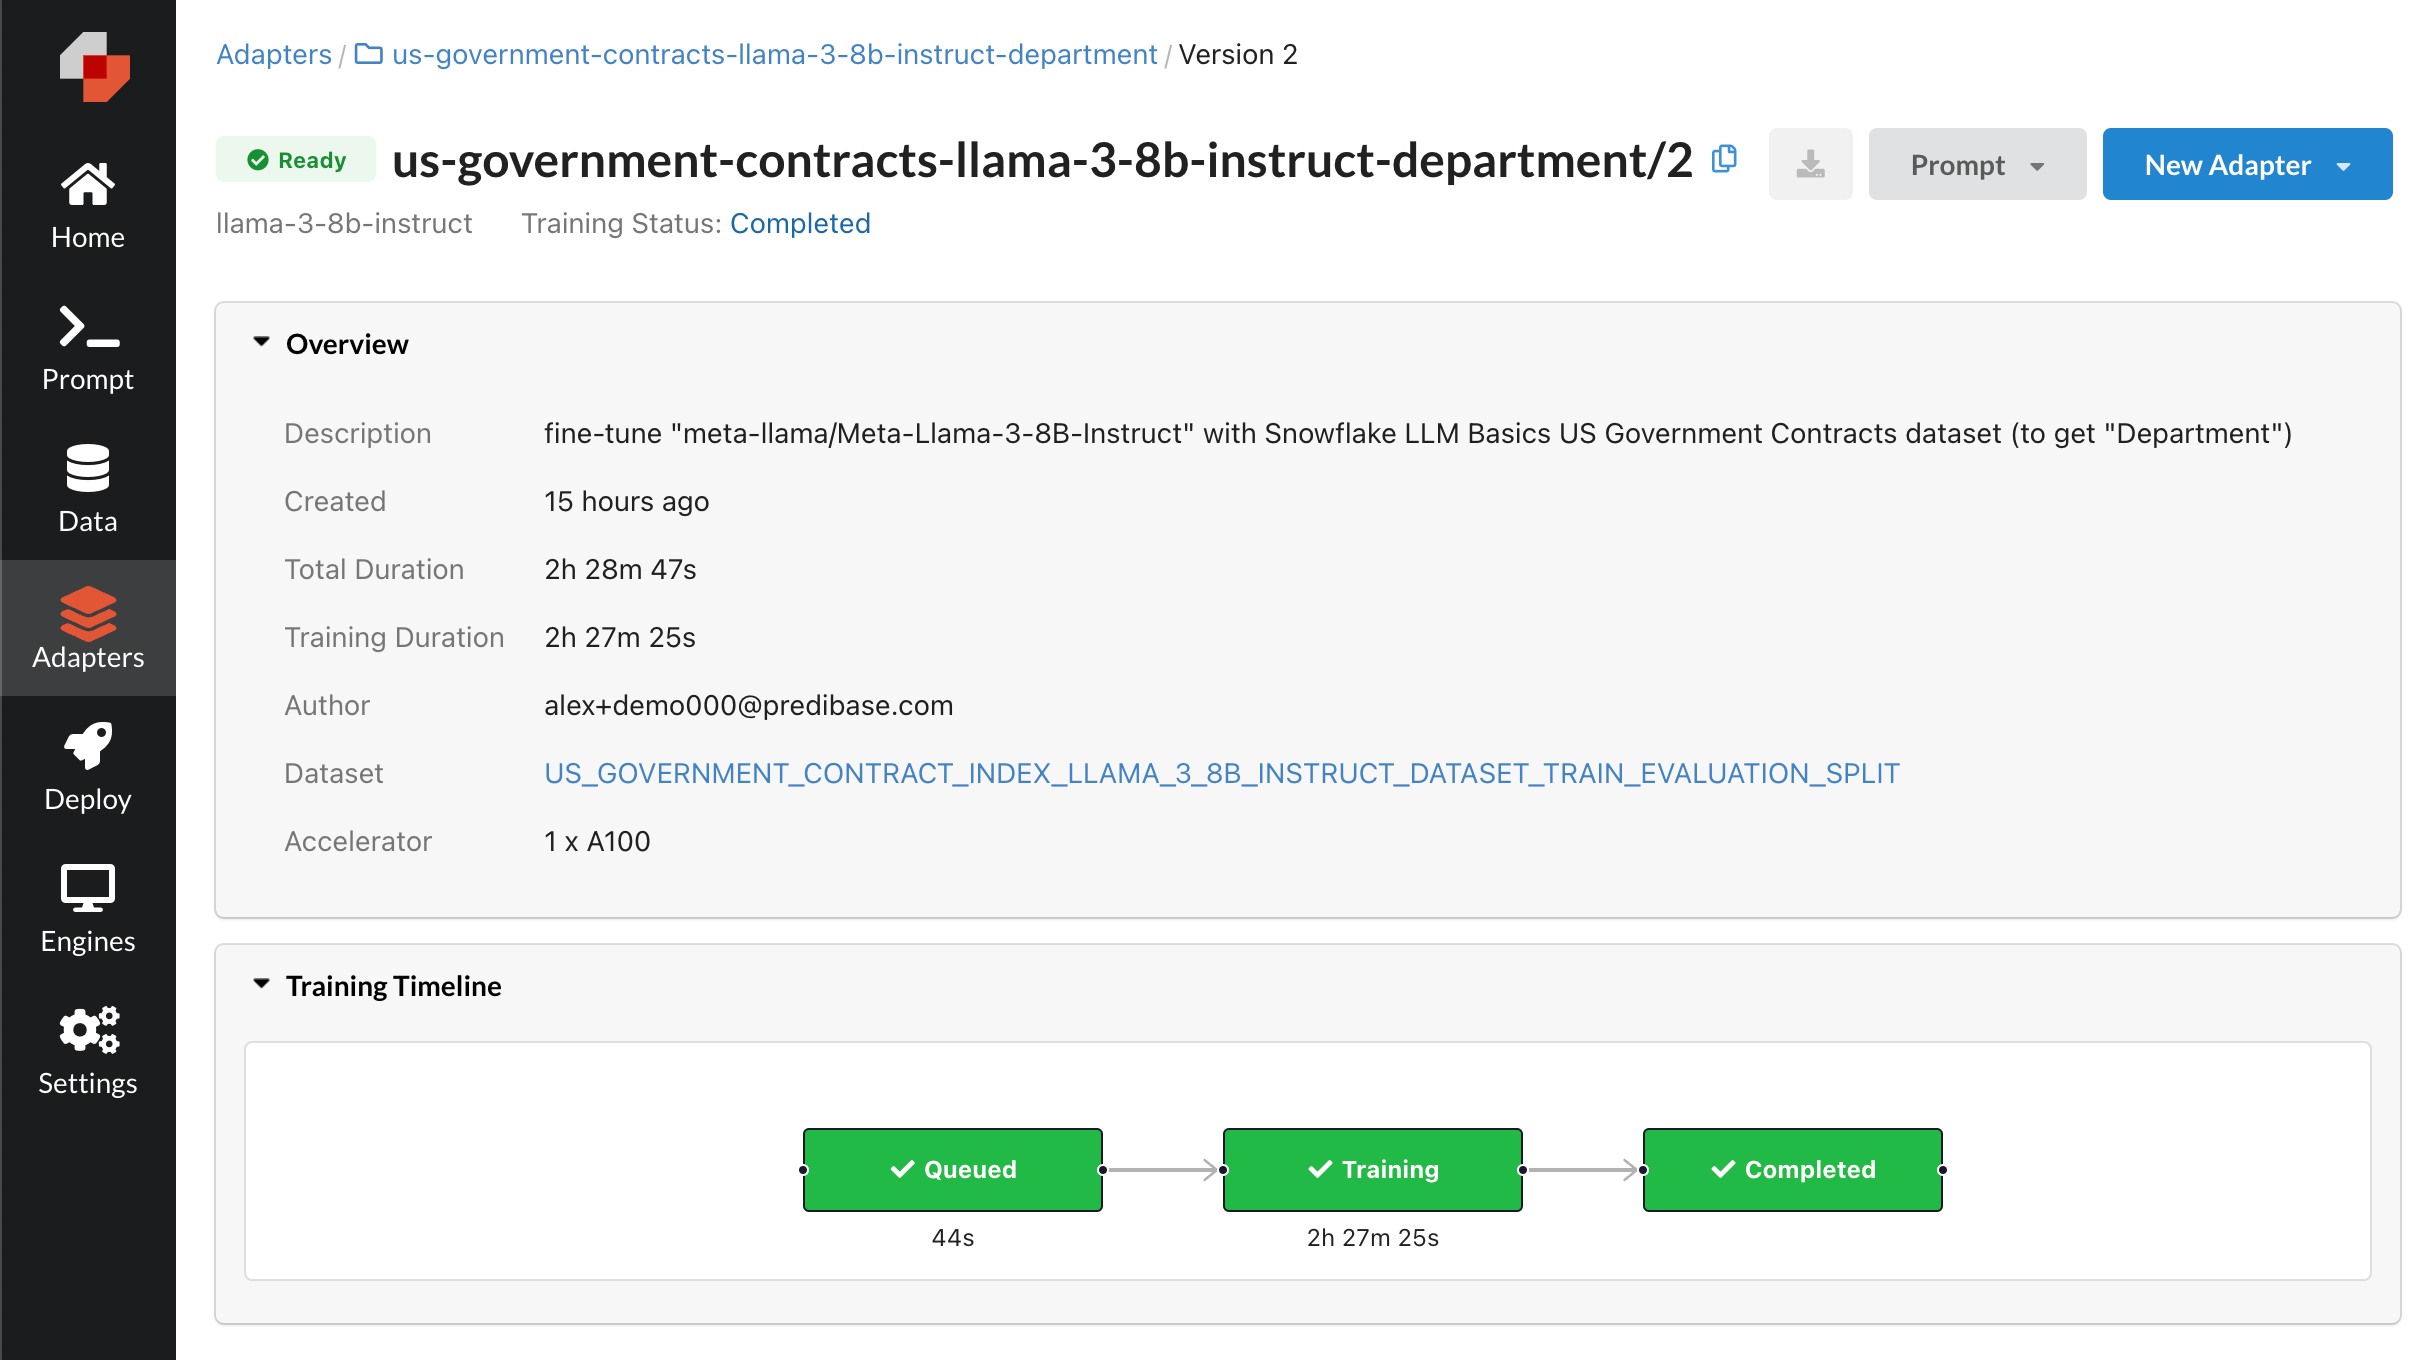Select the Training stage in timeline
Viewport: 2430px width, 1360px height.
(x=1372, y=1169)
